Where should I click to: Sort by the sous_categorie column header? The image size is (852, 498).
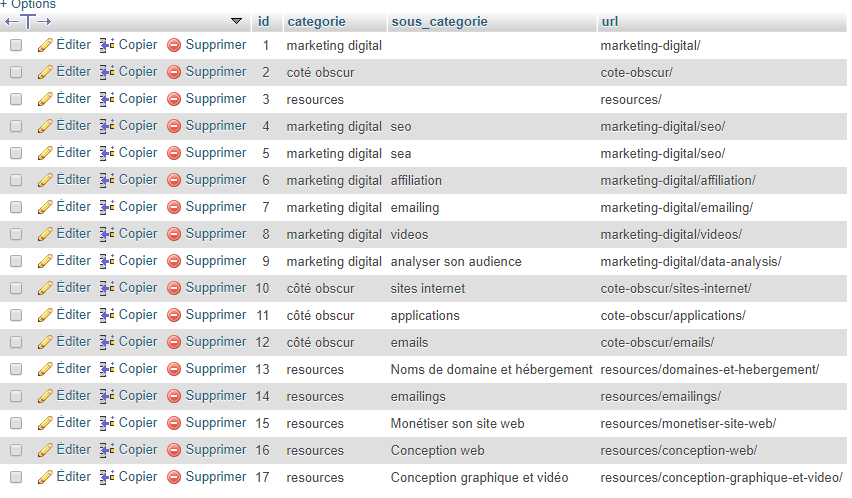coord(439,21)
